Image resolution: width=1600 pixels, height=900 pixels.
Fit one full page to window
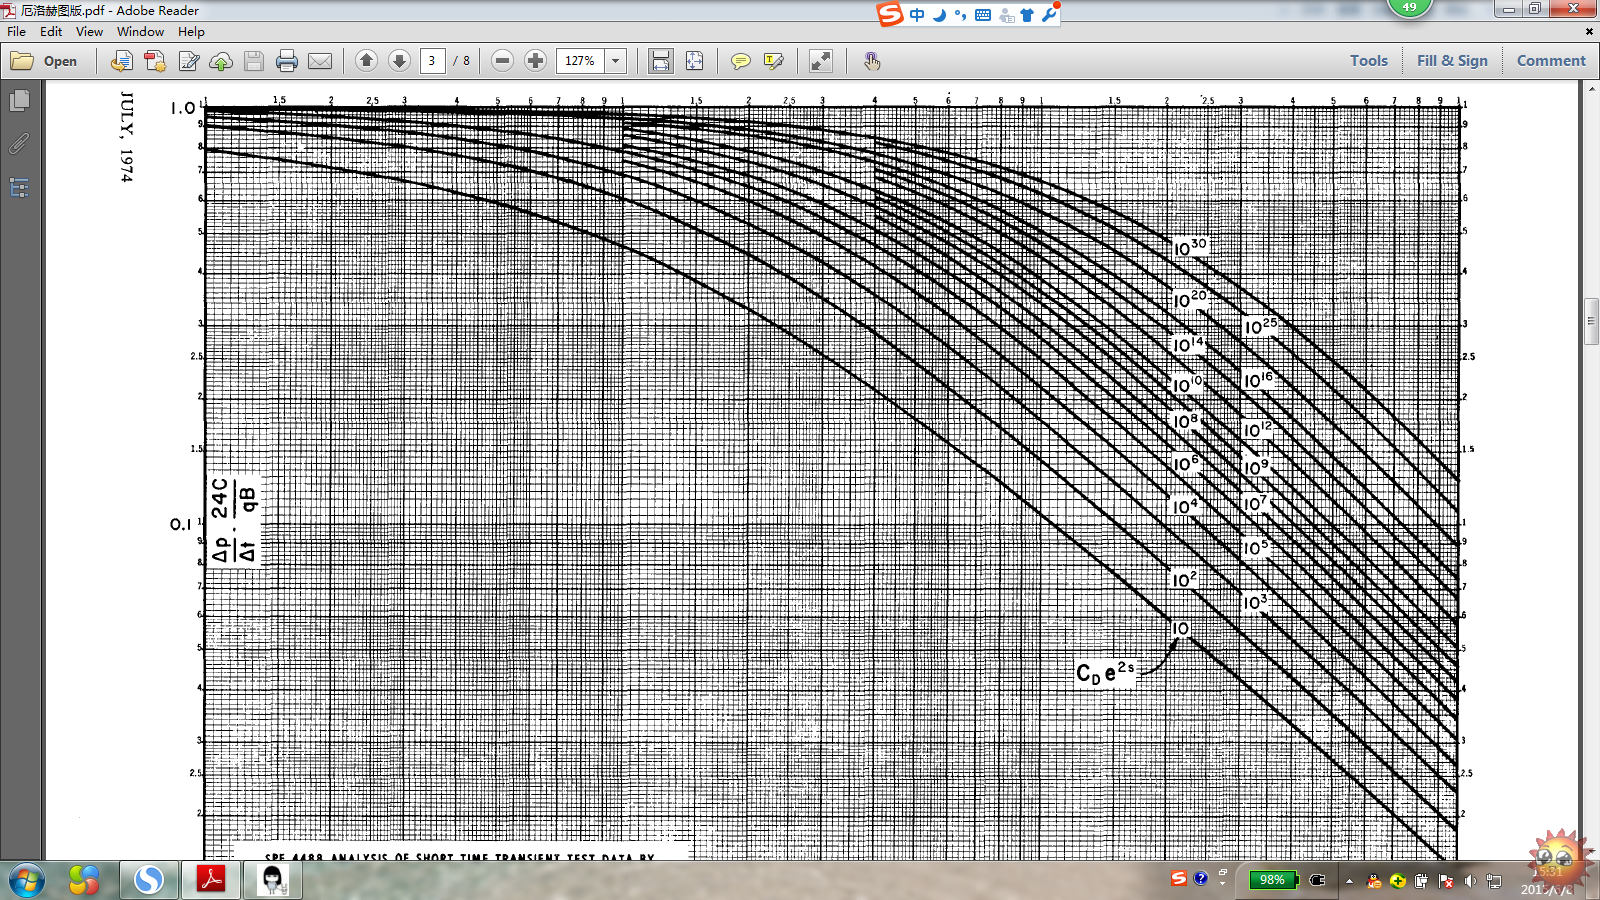coord(694,61)
